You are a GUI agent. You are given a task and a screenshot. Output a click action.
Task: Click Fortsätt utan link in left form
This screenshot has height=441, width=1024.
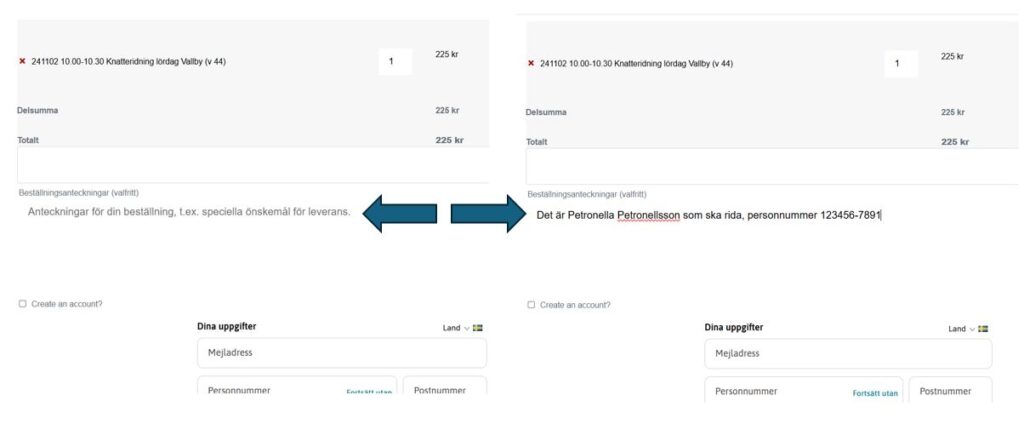369,393
